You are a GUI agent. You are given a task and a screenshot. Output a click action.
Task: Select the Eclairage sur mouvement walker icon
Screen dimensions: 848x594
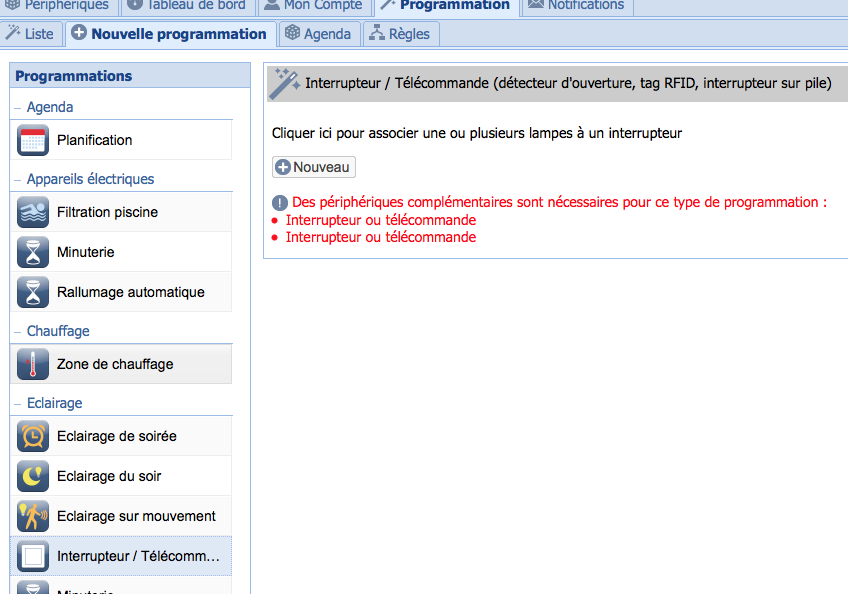pos(33,516)
